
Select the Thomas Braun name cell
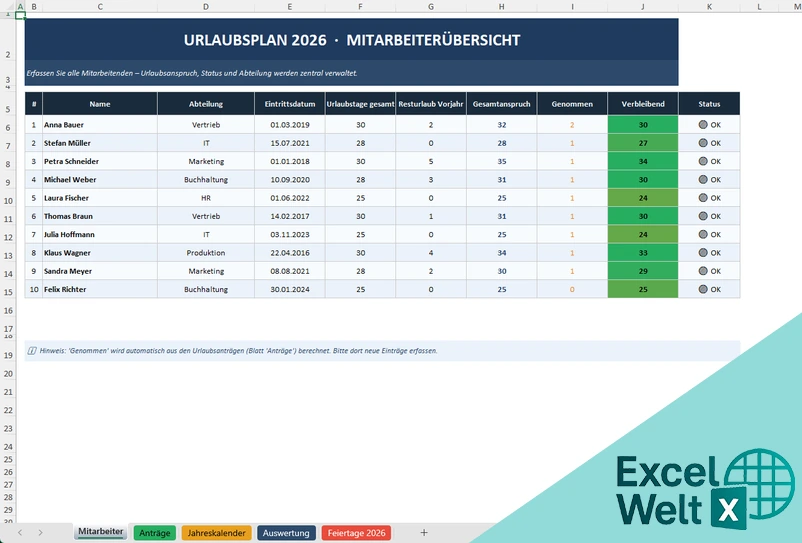pos(100,216)
